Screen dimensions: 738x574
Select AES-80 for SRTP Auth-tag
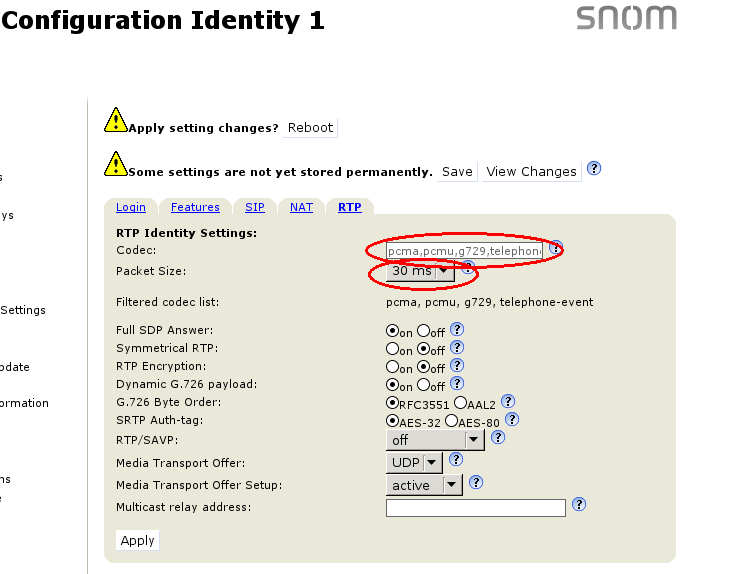pos(451,421)
